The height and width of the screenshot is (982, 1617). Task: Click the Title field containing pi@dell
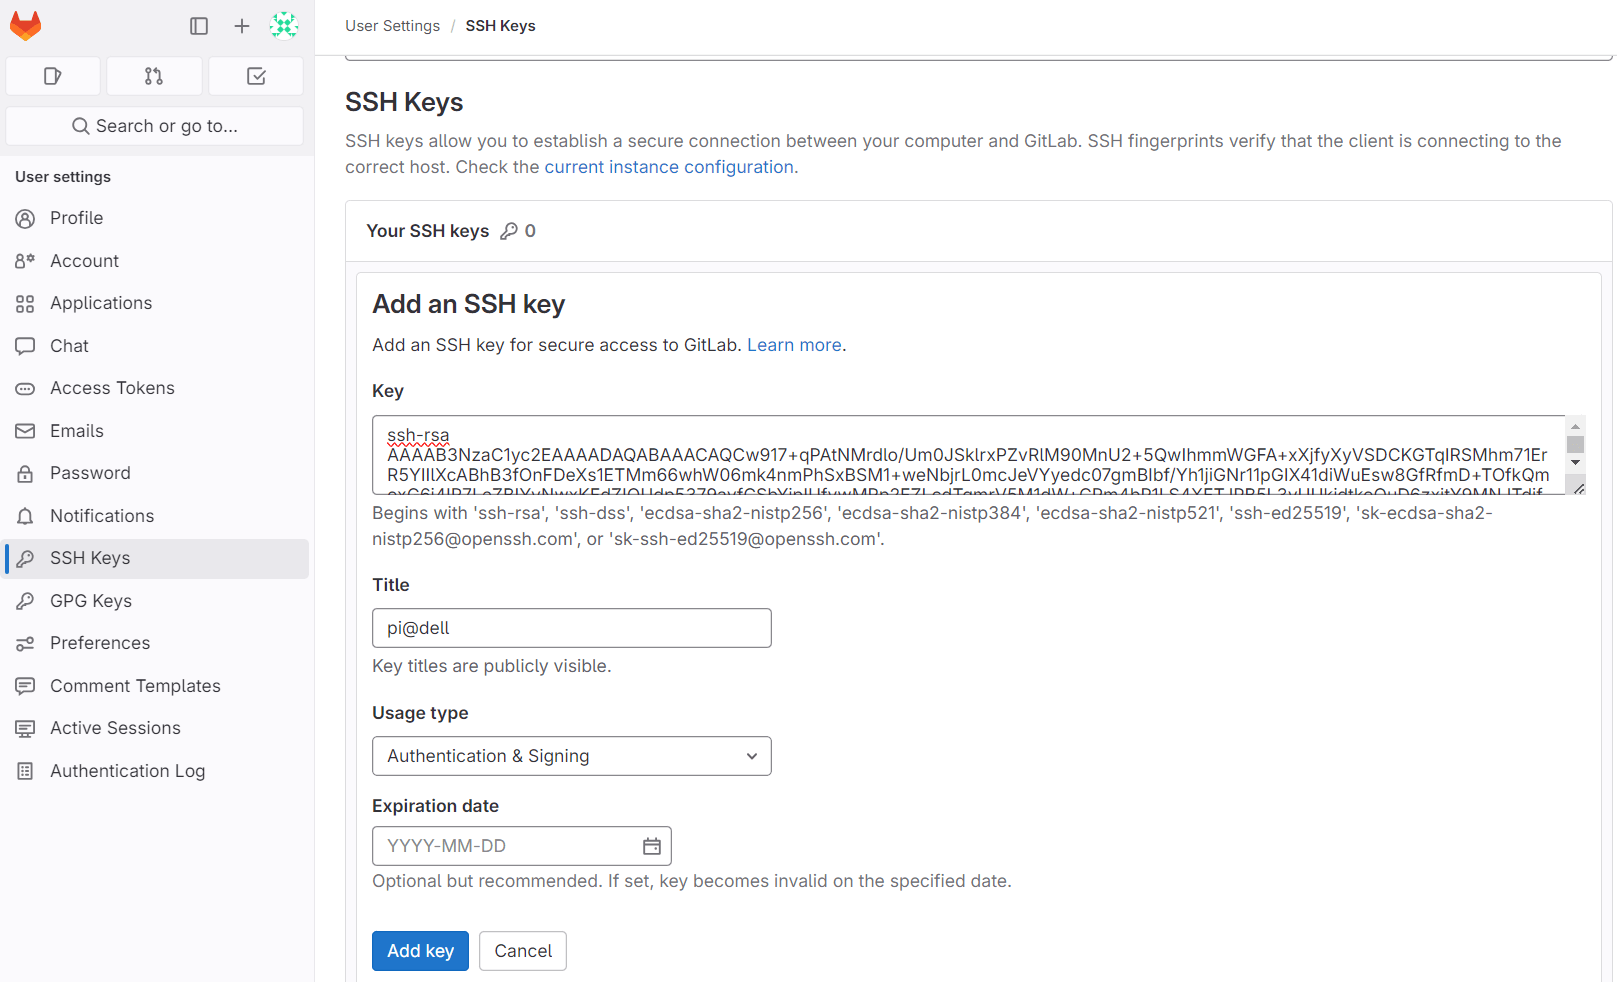[571, 628]
